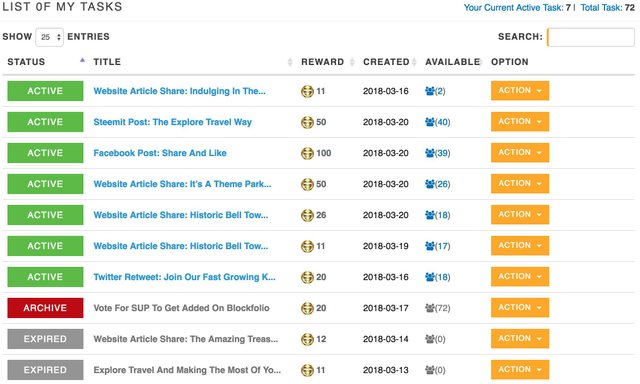
Task: Click EXPIRED badge of Amazing Treas... row
Action: tap(45, 339)
